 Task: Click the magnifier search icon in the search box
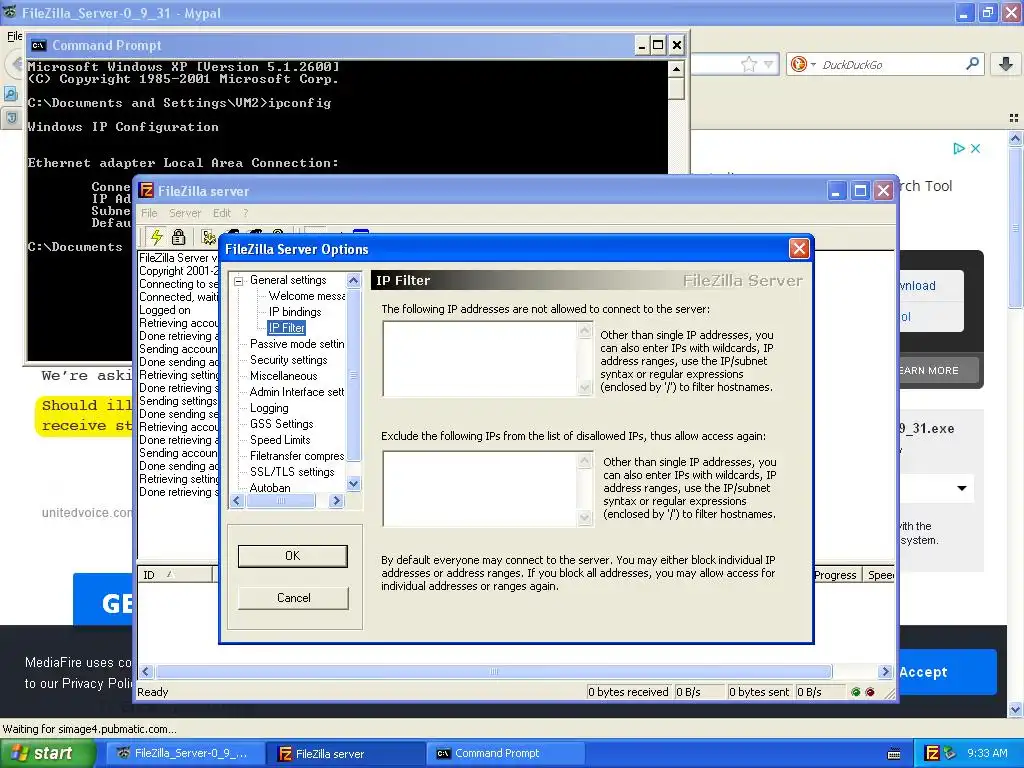[972, 64]
